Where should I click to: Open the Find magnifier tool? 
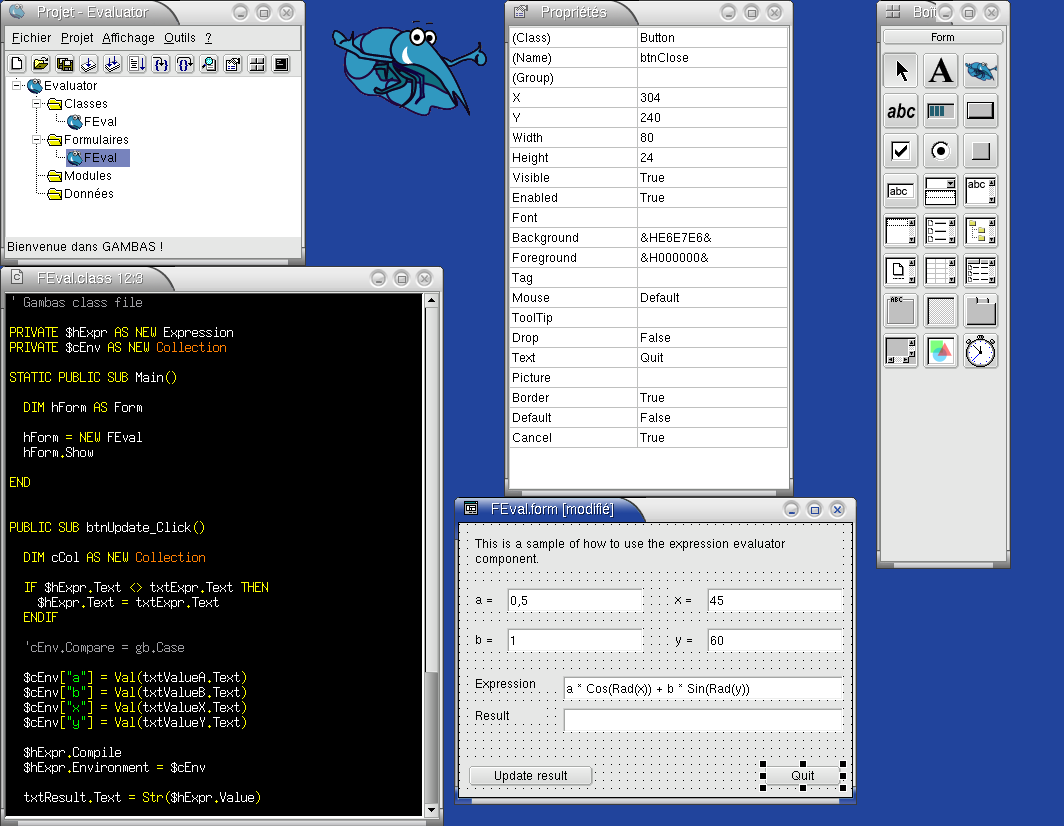tap(209, 64)
